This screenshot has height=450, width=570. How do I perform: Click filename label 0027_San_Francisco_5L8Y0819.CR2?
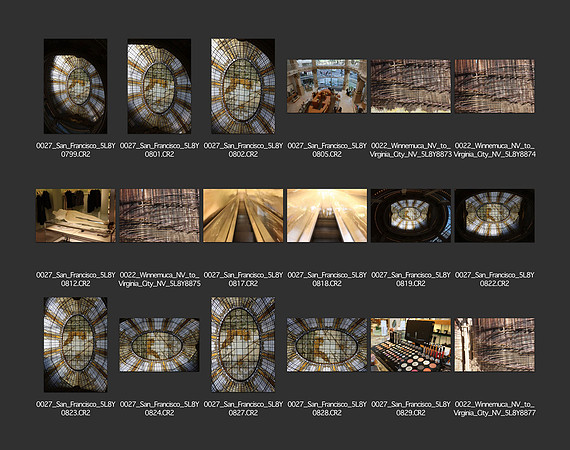click(x=411, y=279)
